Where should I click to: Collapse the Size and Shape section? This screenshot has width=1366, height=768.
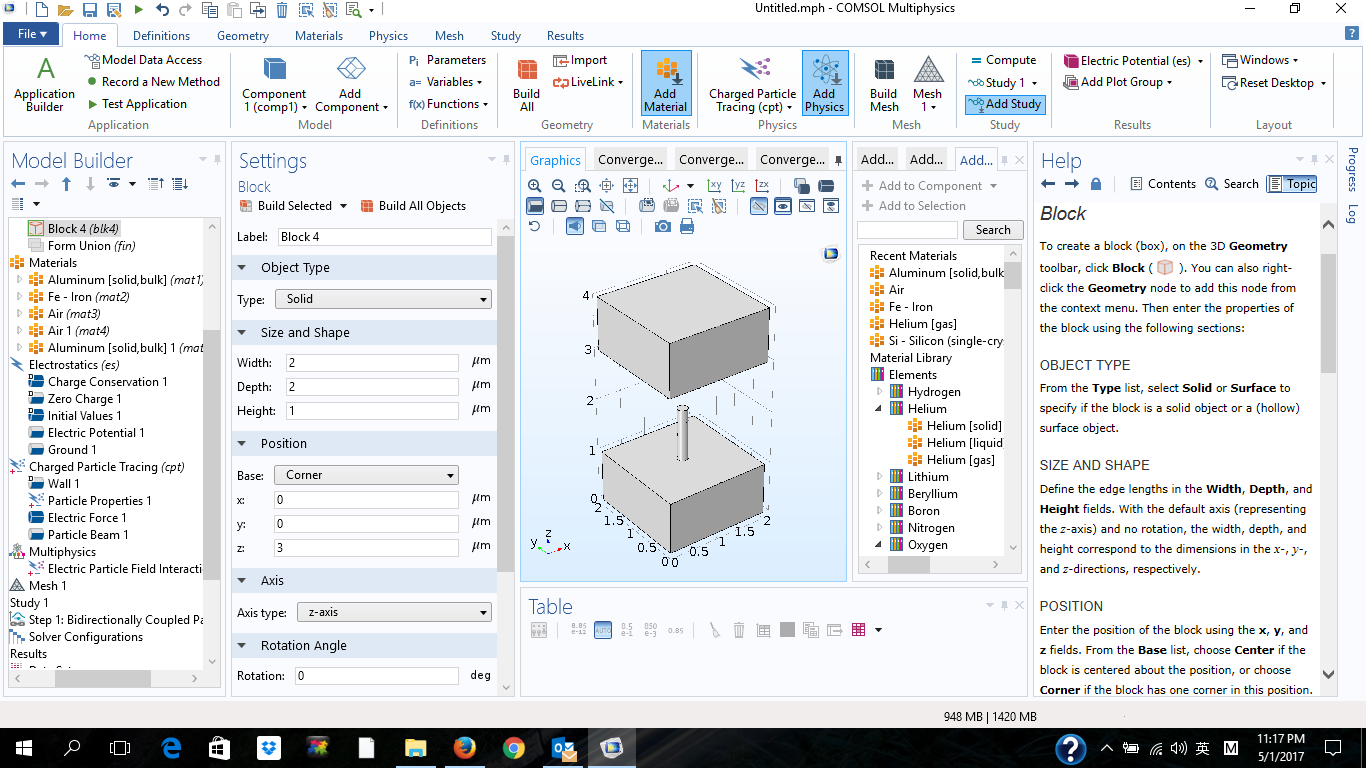coord(242,332)
